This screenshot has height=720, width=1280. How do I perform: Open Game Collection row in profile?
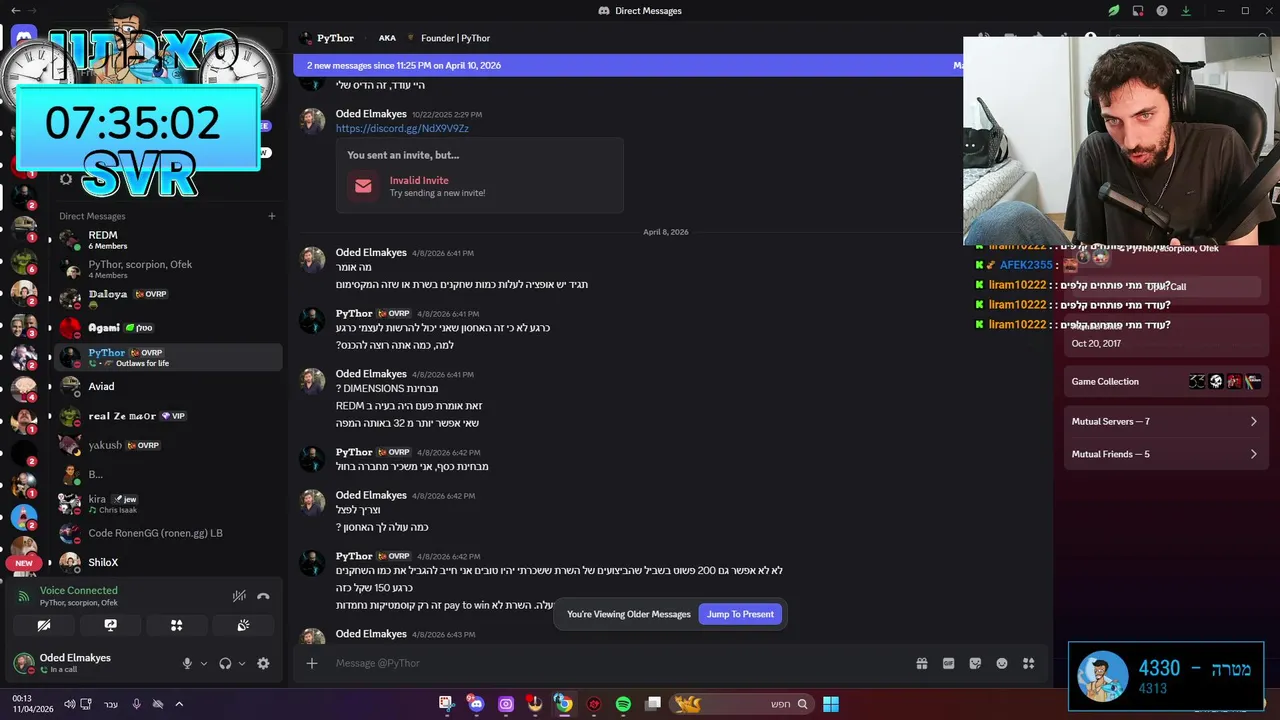[x=1165, y=381]
